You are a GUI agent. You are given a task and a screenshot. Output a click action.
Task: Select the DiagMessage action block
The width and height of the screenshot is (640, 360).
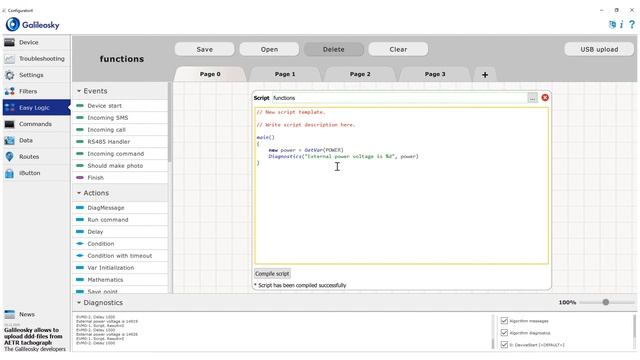click(x=120, y=208)
